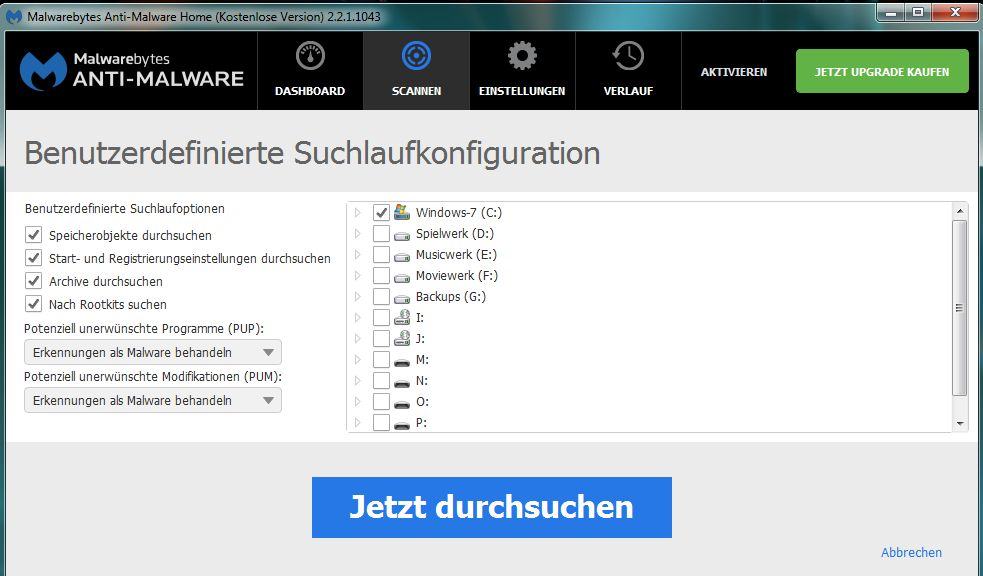The height and width of the screenshot is (576, 983).
Task: Click the drive list scrollbar thumb
Action: (959, 308)
